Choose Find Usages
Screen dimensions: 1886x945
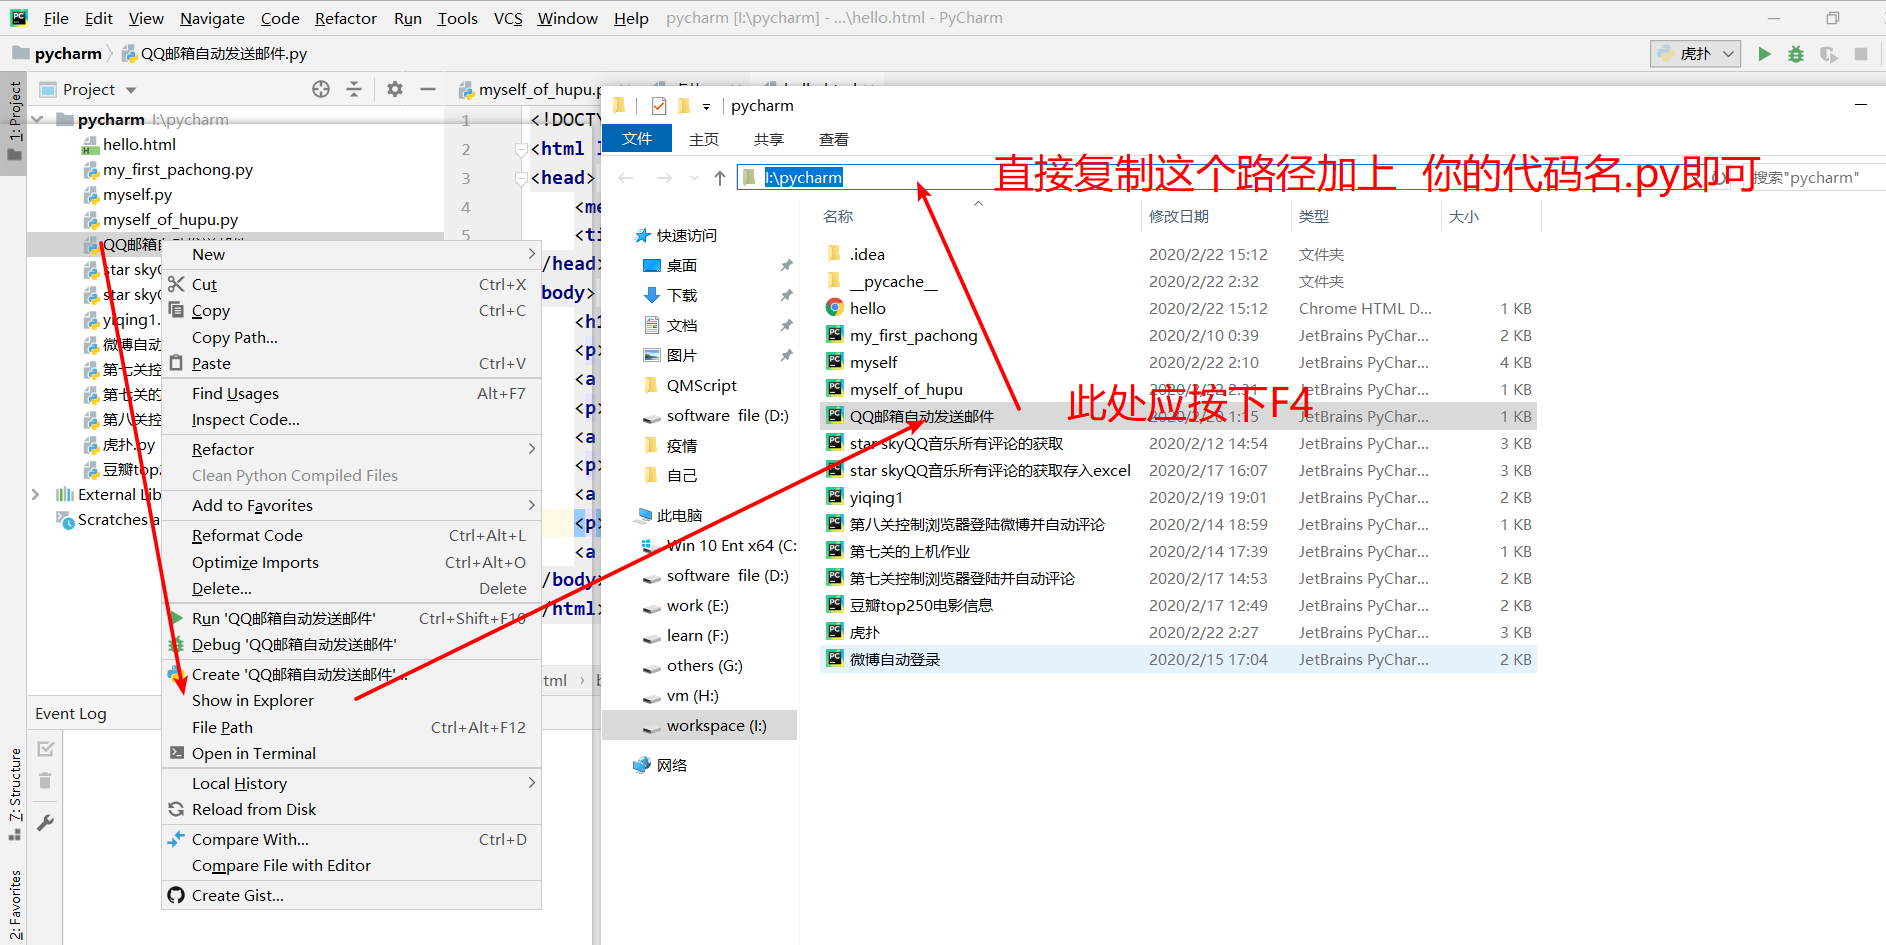pyautogui.click(x=351, y=393)
